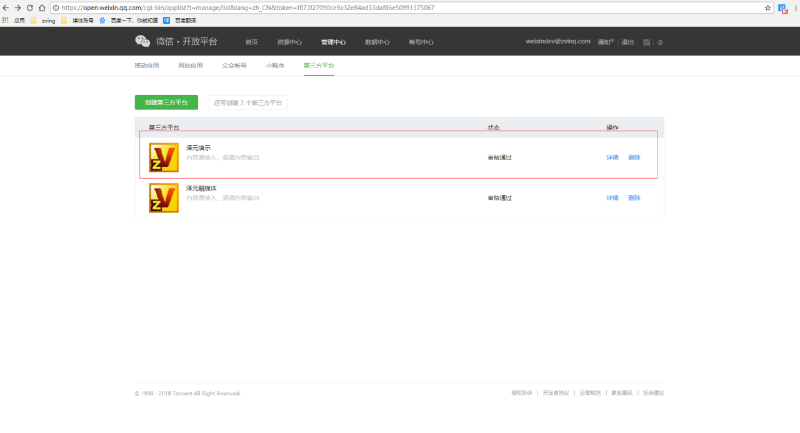This screenshot has height=433, width=800.
Task: Open 侵权投诉 footer link
Action: pyautogui.click(x=521, y=393)
